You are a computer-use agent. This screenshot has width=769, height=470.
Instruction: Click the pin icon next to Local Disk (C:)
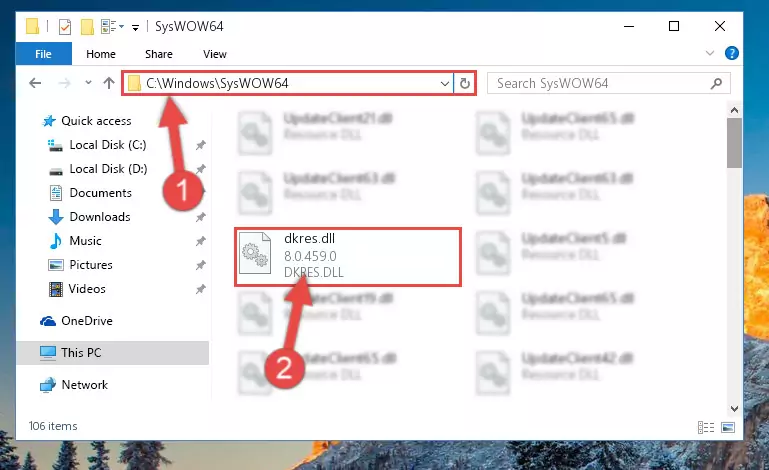[x=200, y=145]
